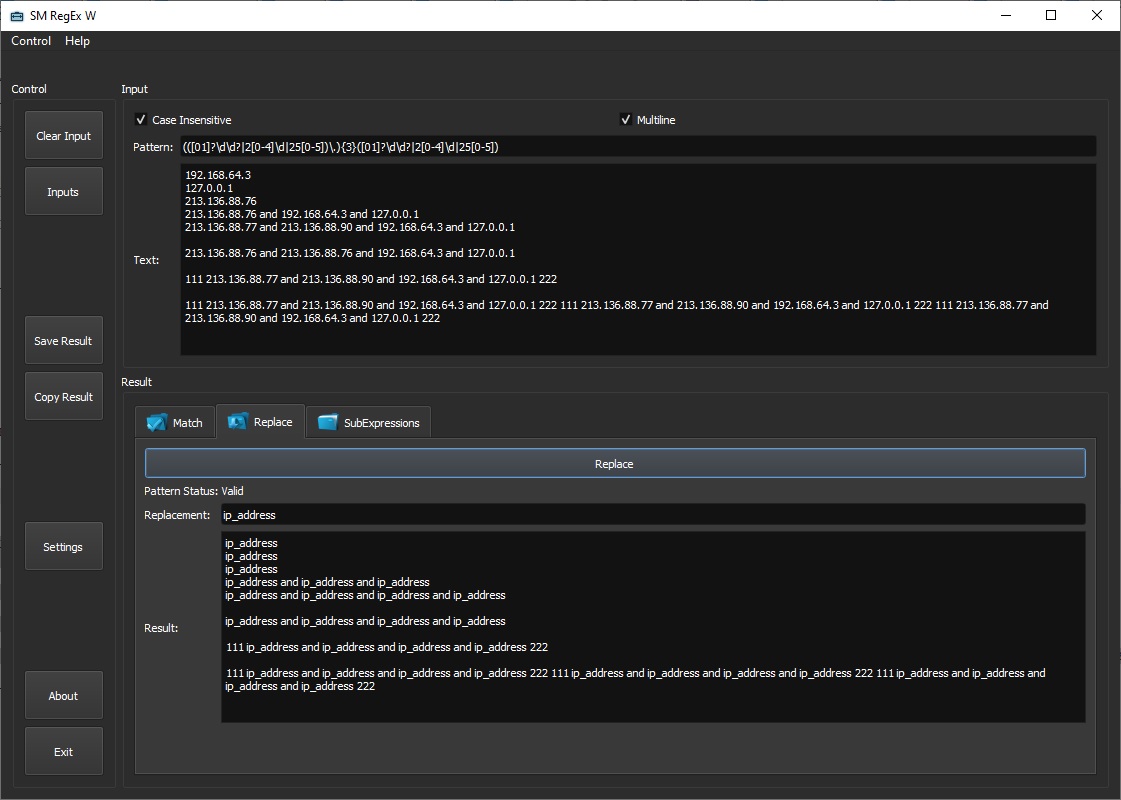Click the SubExpressions tab icon
Screen dimensions: 1121x800
pos(327,423)
